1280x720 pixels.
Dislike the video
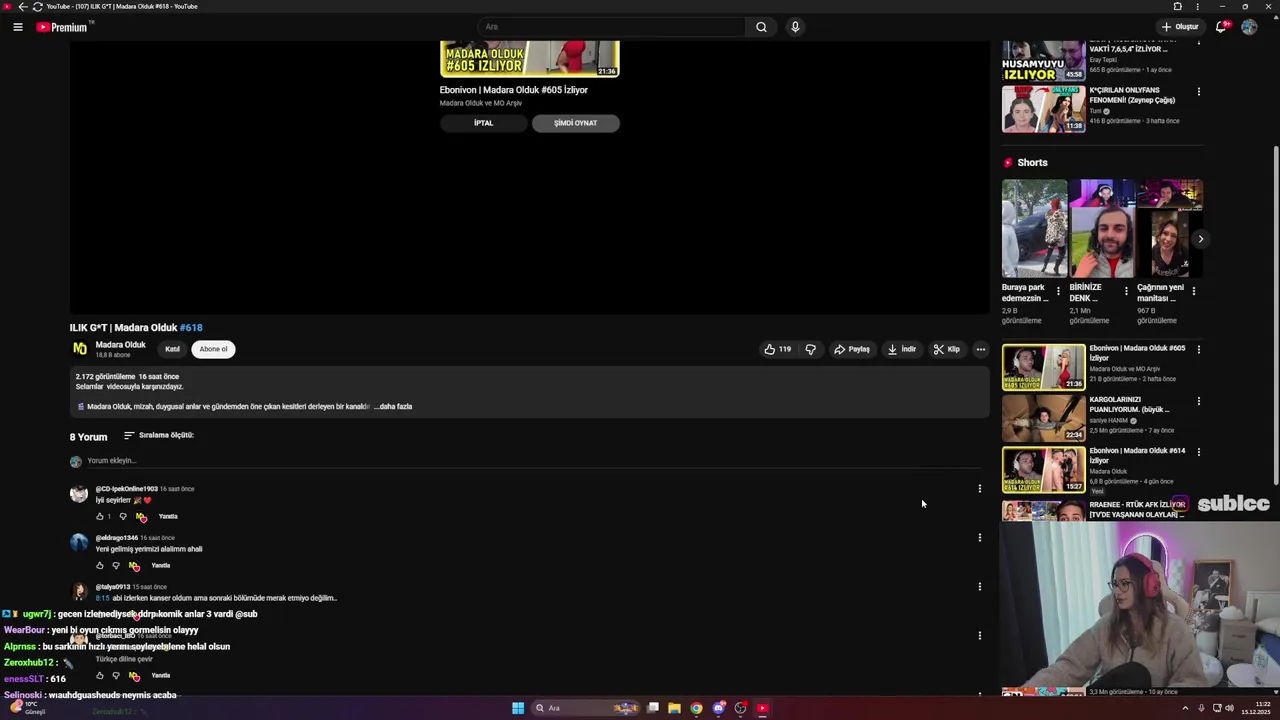(811, 349)
